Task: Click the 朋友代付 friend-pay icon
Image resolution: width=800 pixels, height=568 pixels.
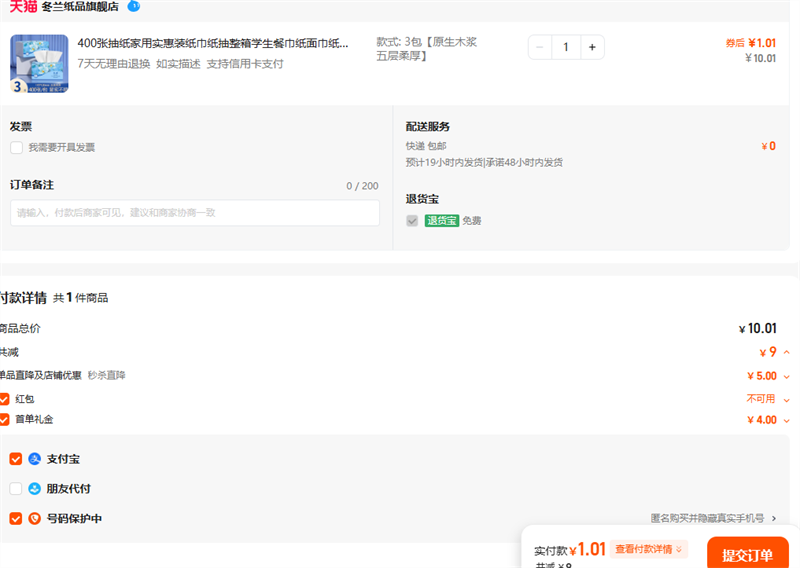Action: coord(35,489)
